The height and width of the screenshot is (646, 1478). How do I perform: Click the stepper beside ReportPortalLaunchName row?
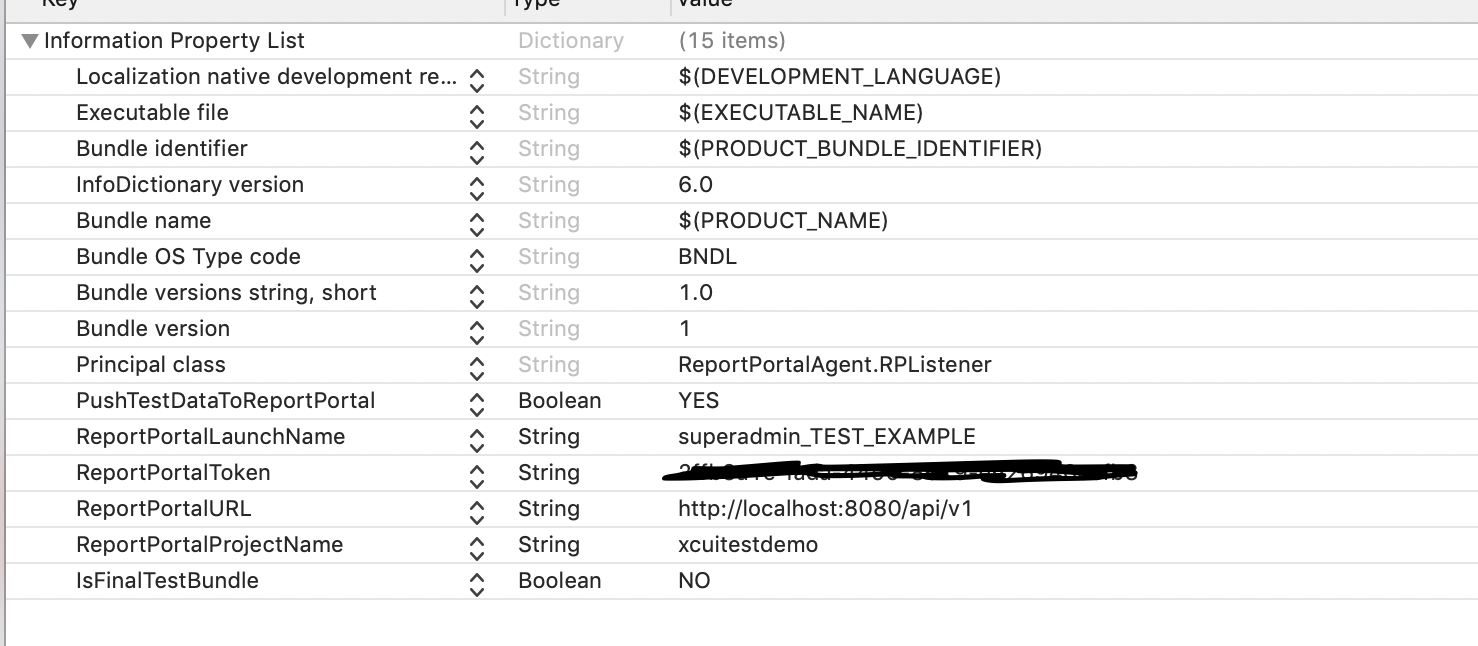(478, 436)
